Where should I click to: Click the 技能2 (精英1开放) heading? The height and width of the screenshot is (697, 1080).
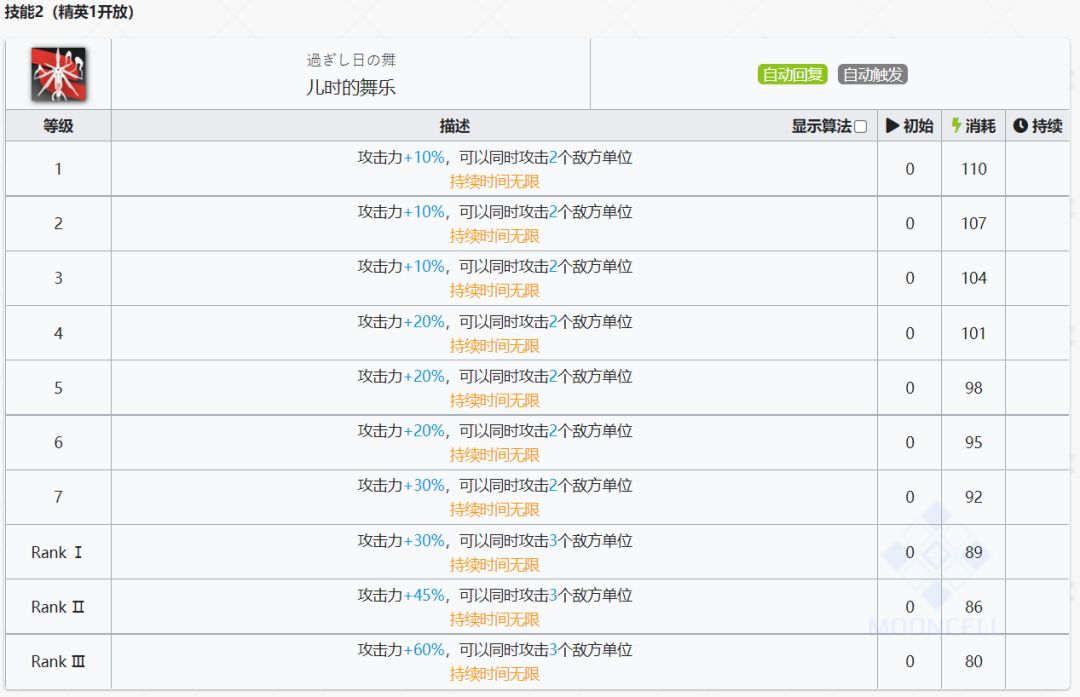point(69,13)
